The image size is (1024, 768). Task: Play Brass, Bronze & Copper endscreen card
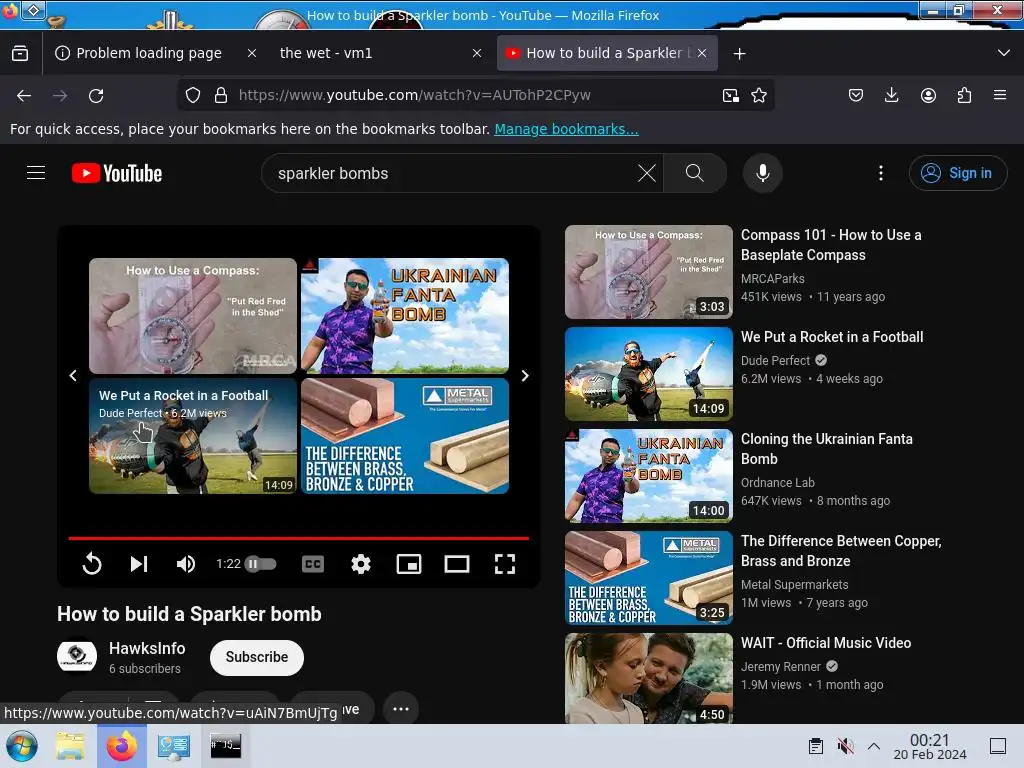(405, 436)
